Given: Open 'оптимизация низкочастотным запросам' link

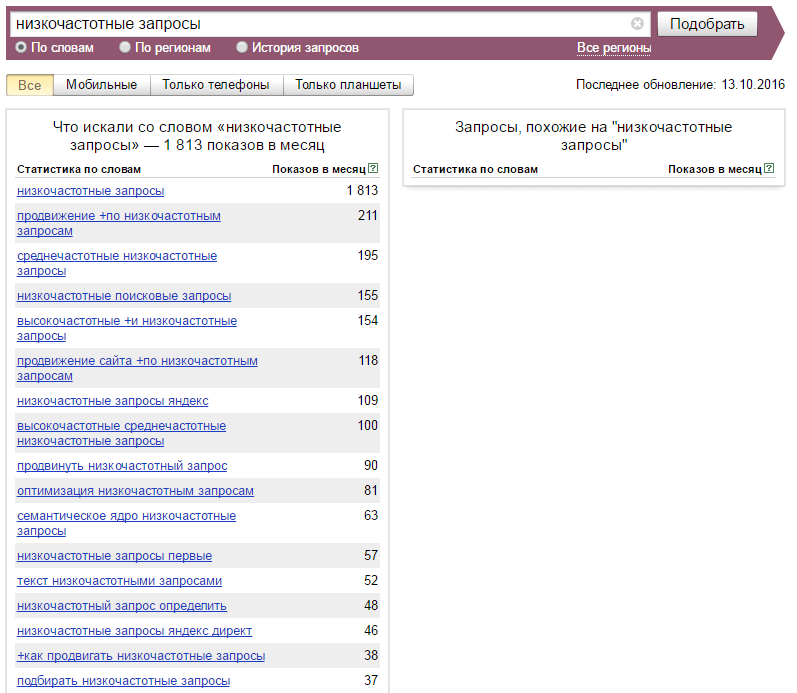Looking at the screenshot, I should 135,491.
